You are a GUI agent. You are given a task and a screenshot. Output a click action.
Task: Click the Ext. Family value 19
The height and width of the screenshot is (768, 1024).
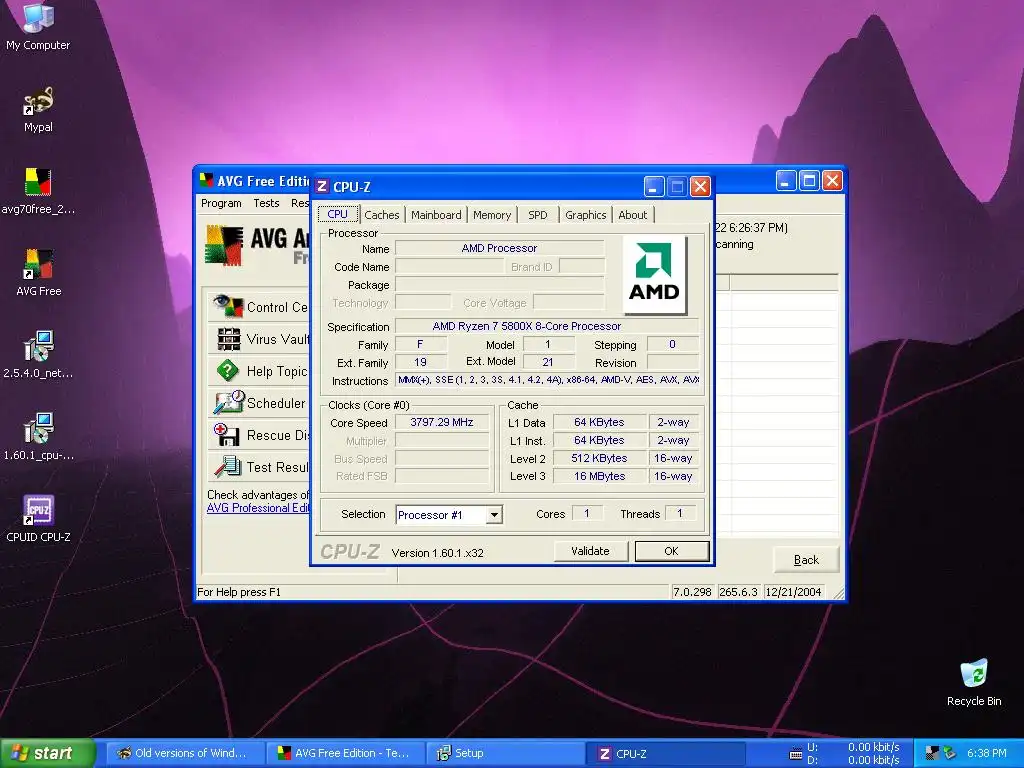pos(421,362)
